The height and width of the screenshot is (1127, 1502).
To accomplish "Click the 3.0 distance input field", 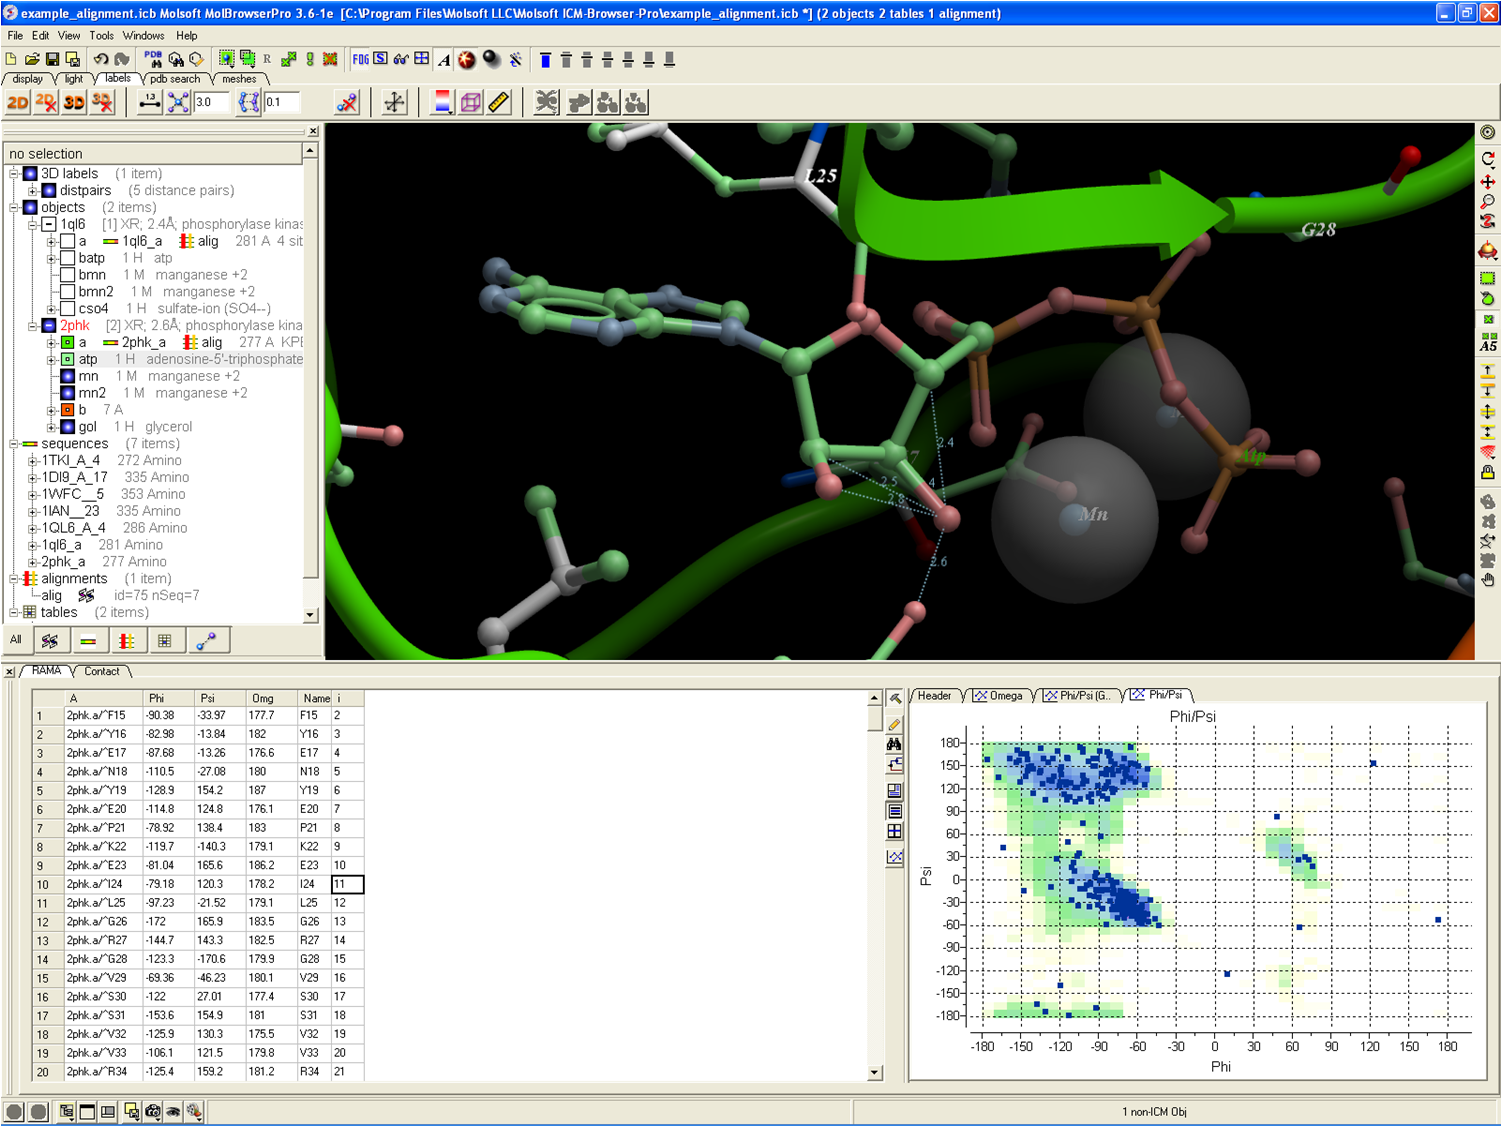I will coord(211,102).
